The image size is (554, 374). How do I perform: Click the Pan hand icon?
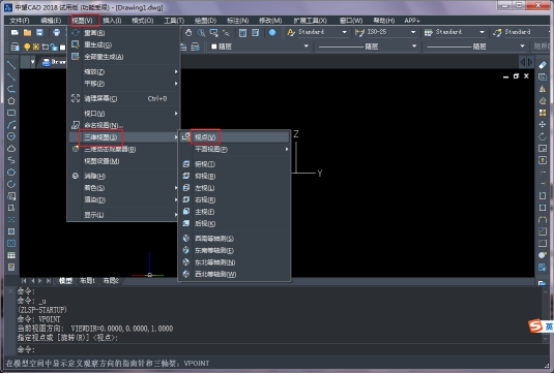point(189,33)
